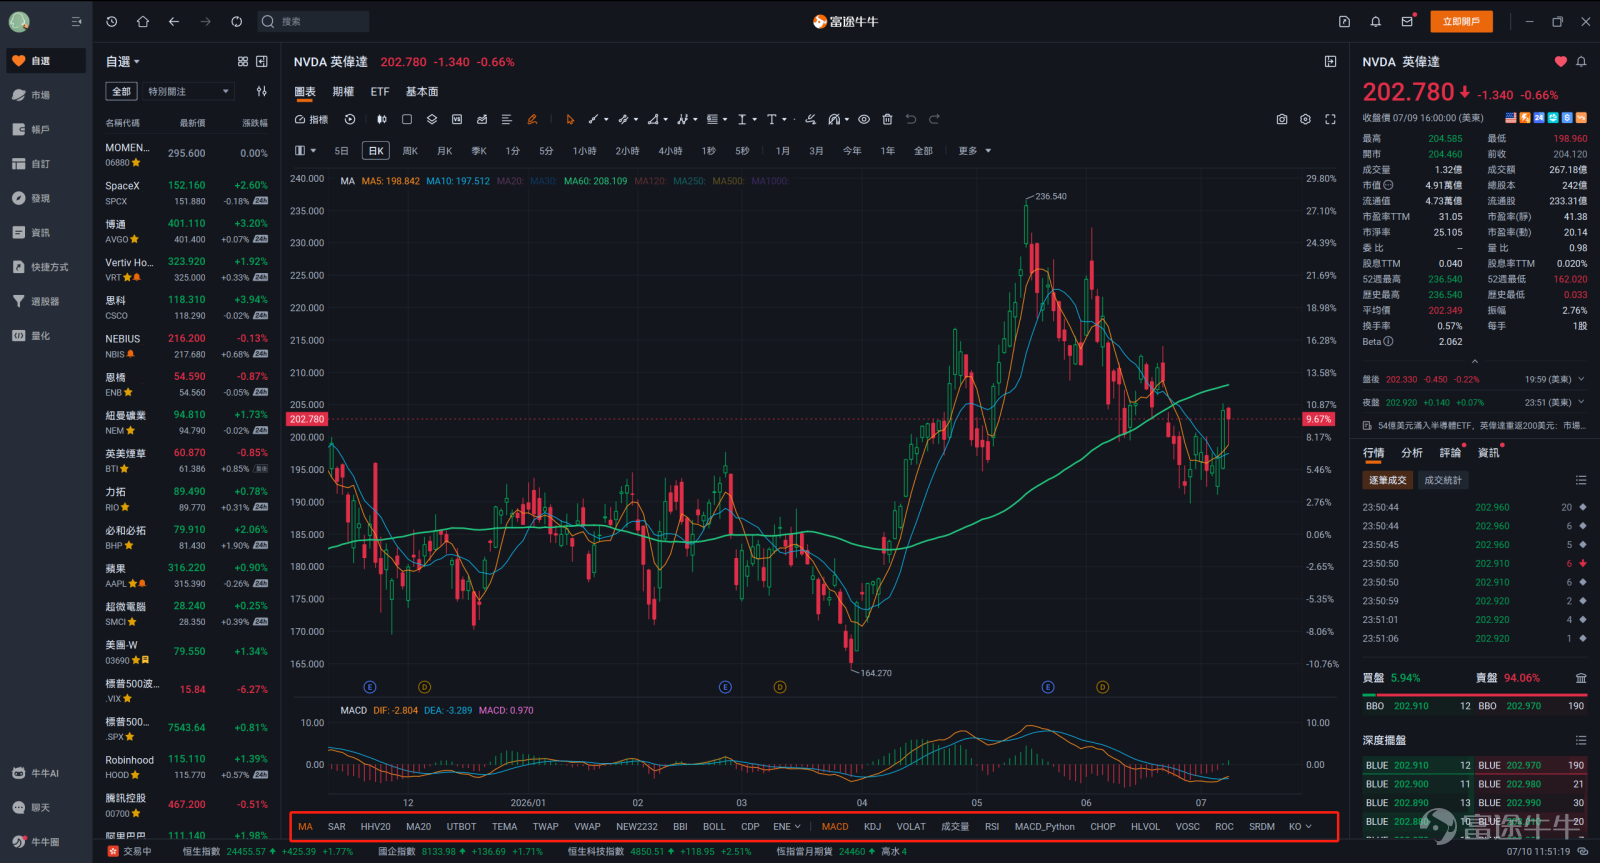Open the 分析 tab in right panel
This screenshot has width=1600, height=863.
click(1412, 453)
